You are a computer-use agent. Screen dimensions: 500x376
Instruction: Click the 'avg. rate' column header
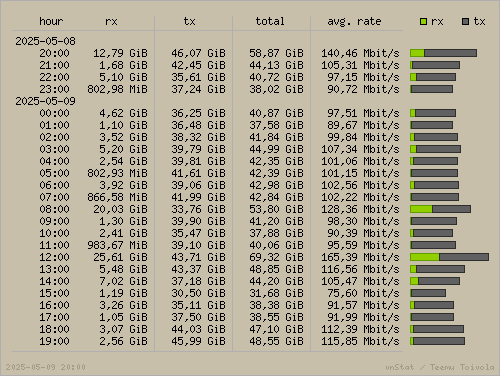354,22
